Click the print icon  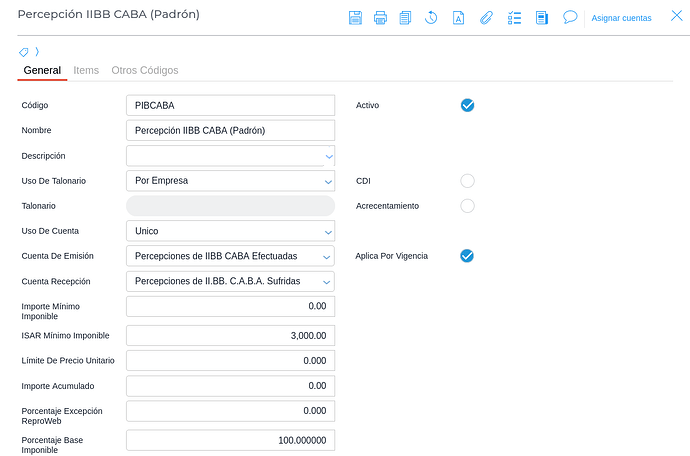click(x=380, y=17)
